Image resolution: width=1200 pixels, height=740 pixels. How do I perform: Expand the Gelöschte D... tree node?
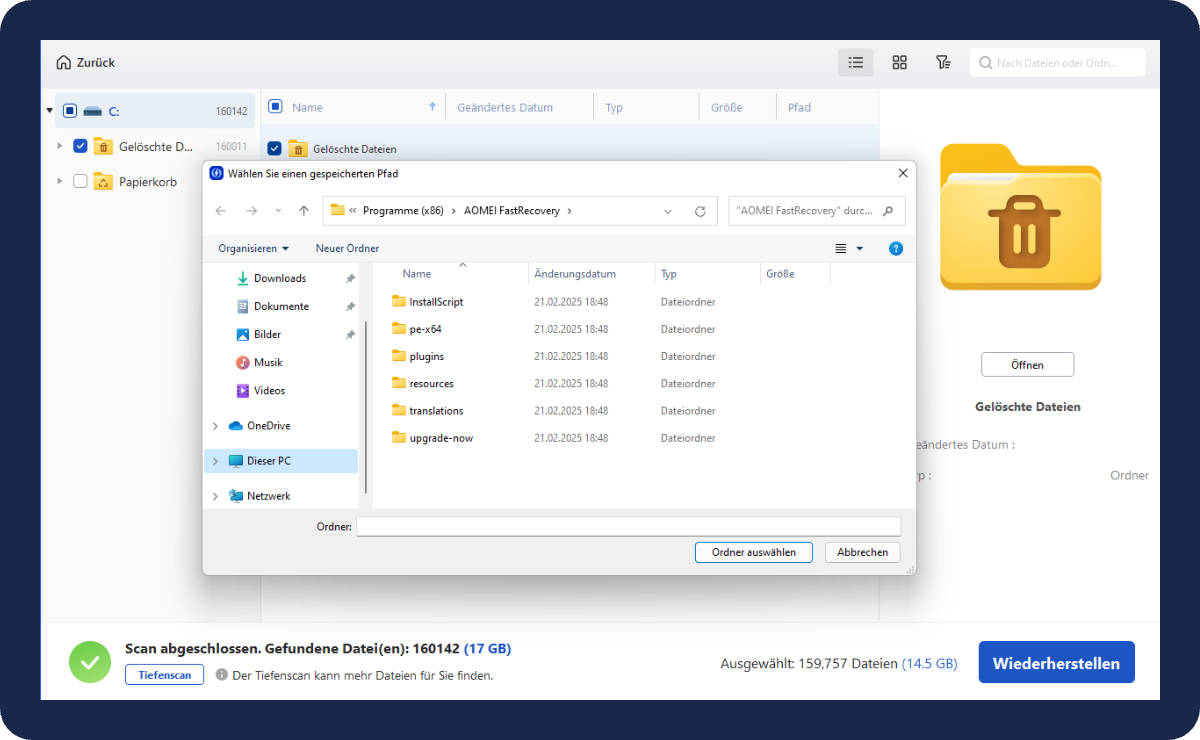click(x=60, y=146)
